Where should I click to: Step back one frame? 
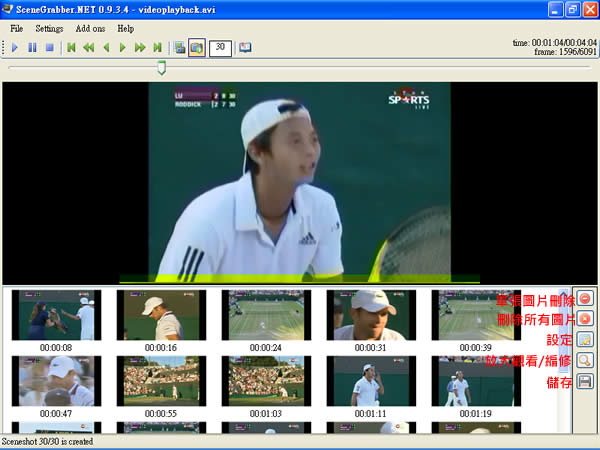click(x=106, y=47)
